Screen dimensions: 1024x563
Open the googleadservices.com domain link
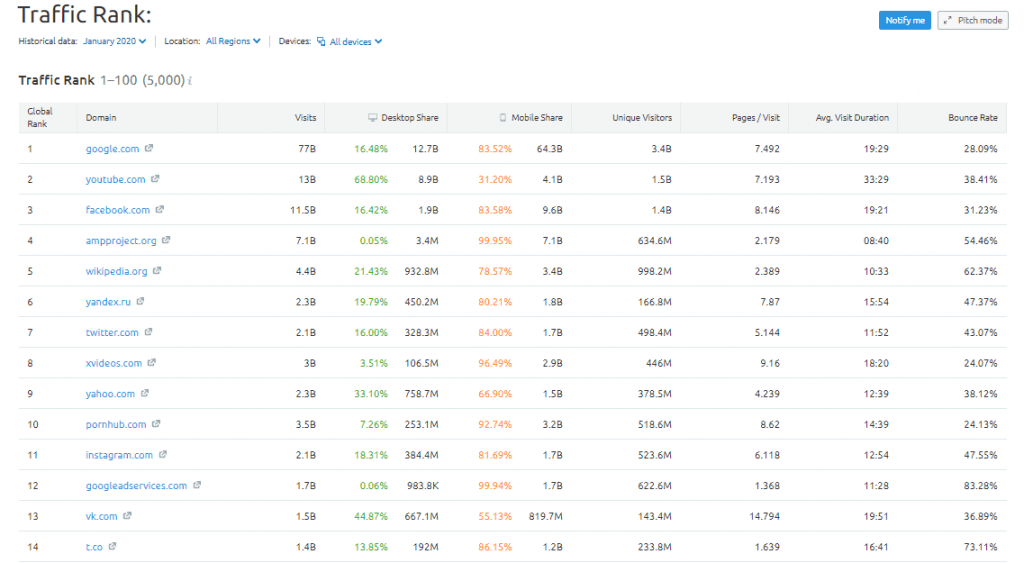[136, 486]
